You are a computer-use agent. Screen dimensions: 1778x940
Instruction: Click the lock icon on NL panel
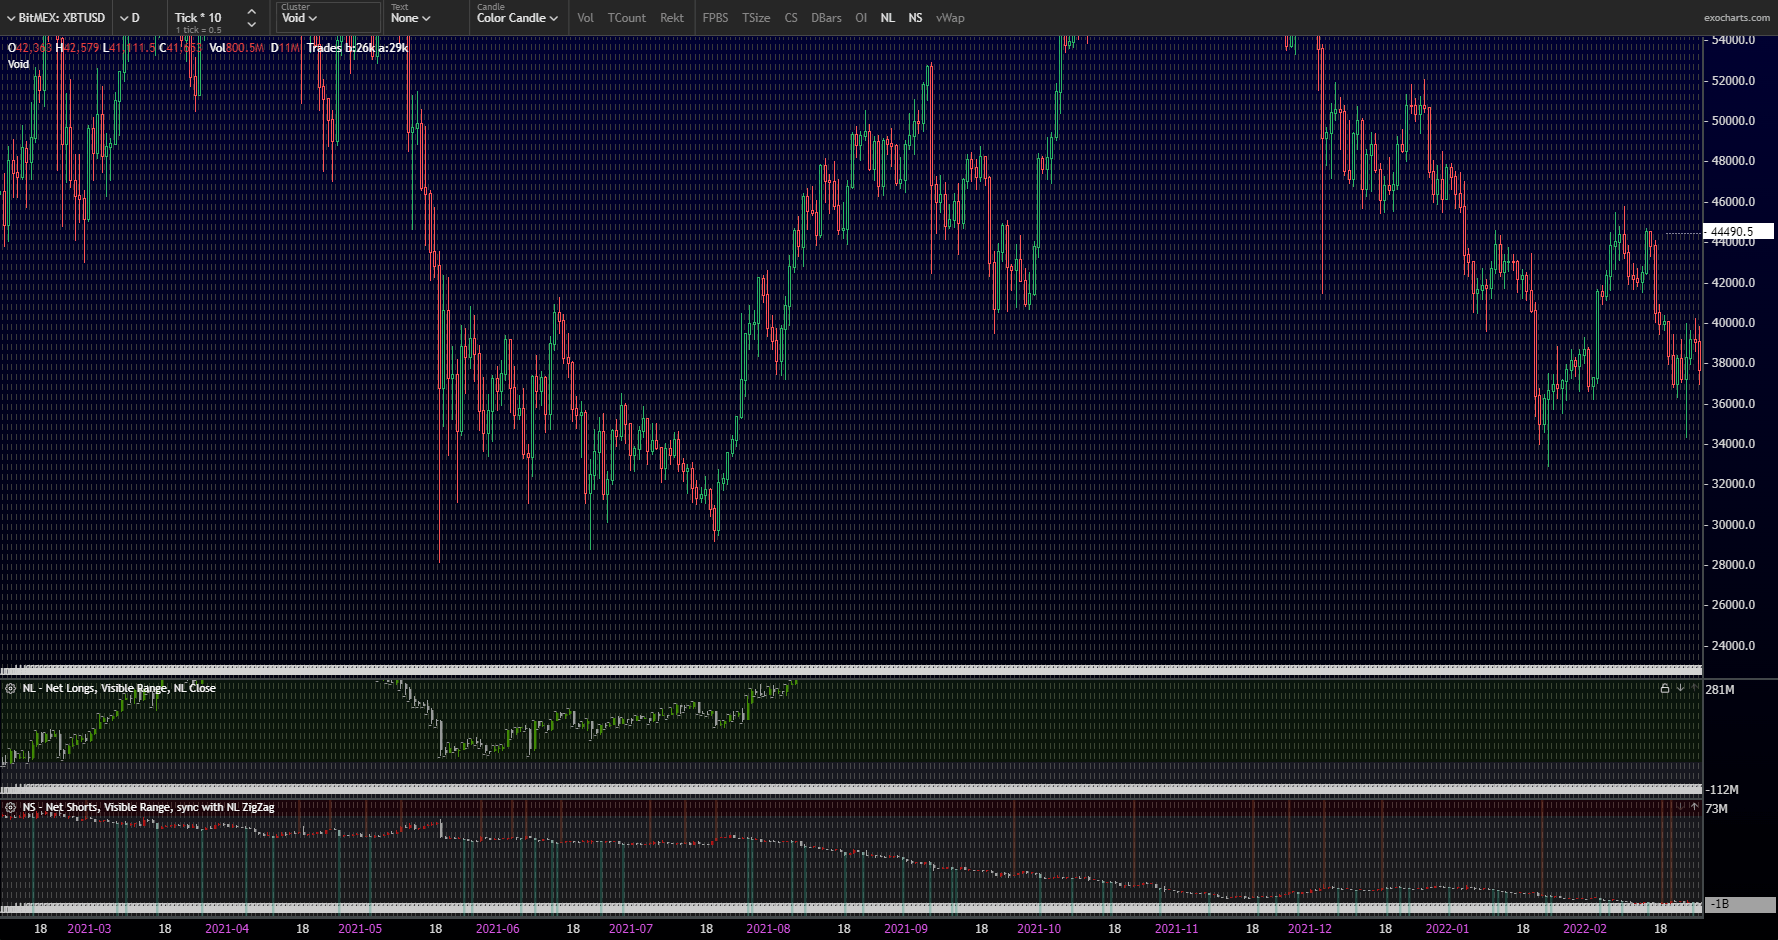click(1665, 689)
